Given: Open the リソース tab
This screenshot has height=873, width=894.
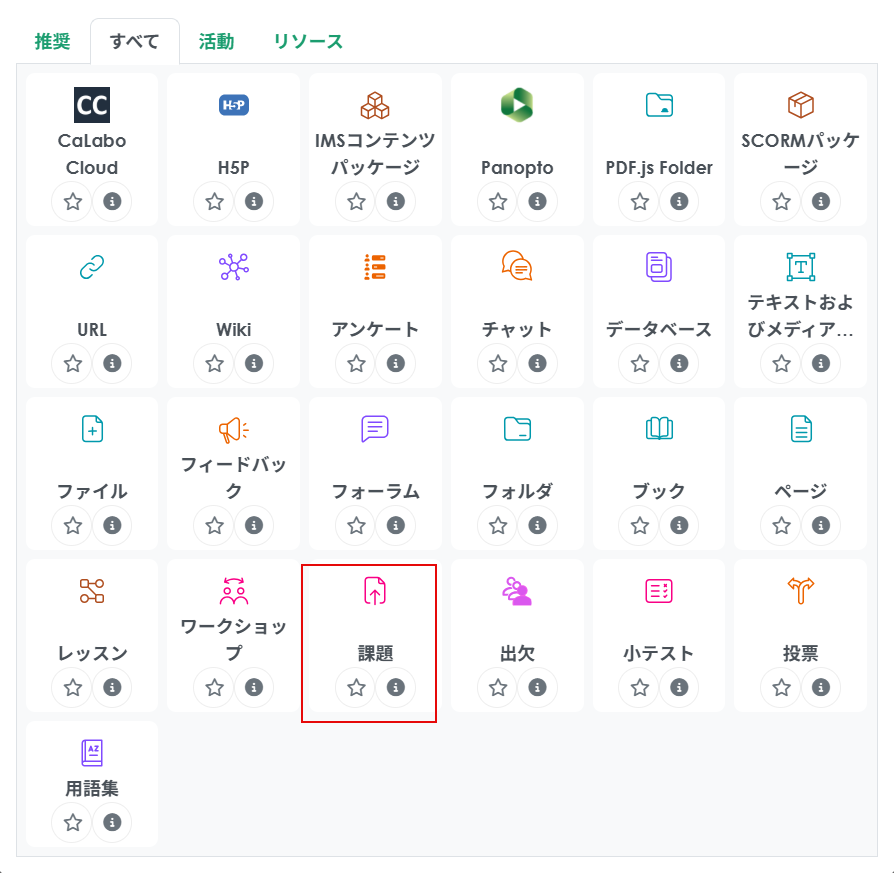Looking at the screenshot, I should [308, 42].
